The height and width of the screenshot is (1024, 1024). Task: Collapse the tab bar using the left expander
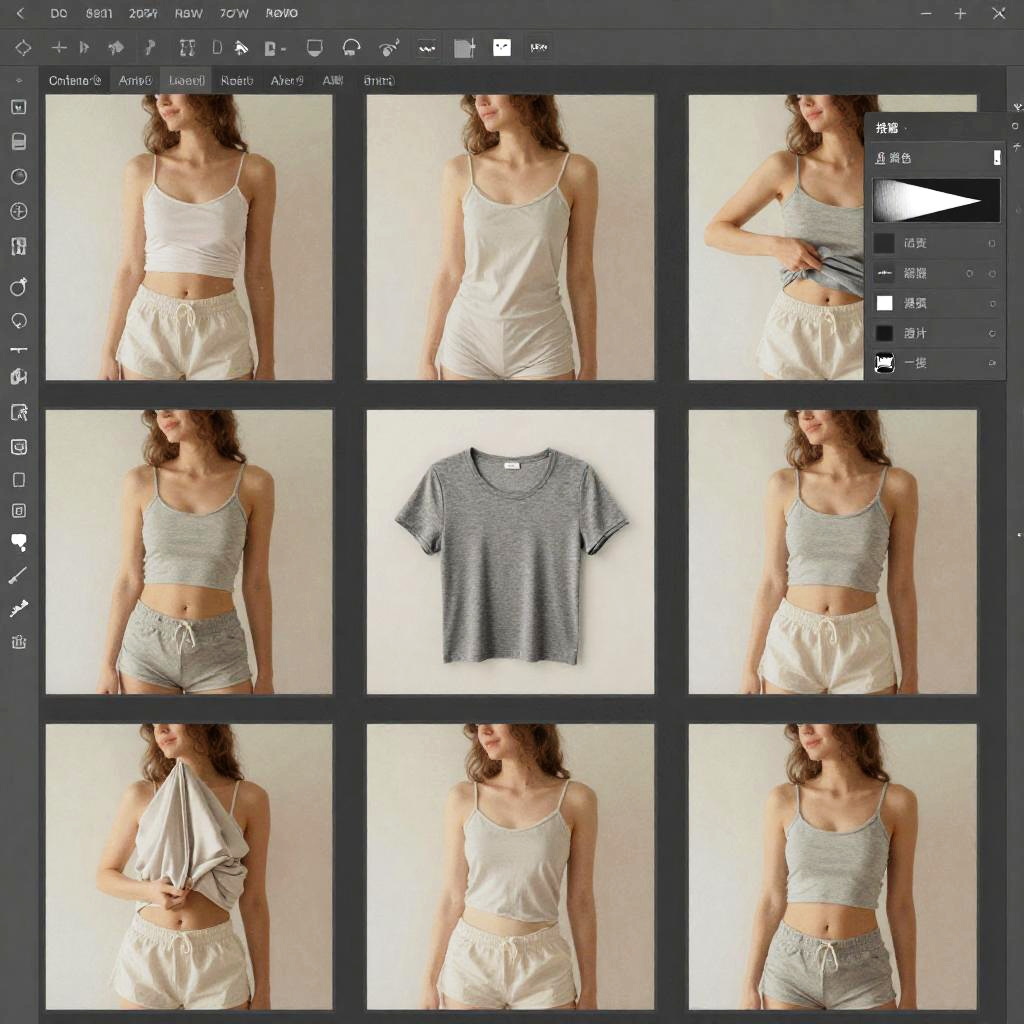pos(18,80)
